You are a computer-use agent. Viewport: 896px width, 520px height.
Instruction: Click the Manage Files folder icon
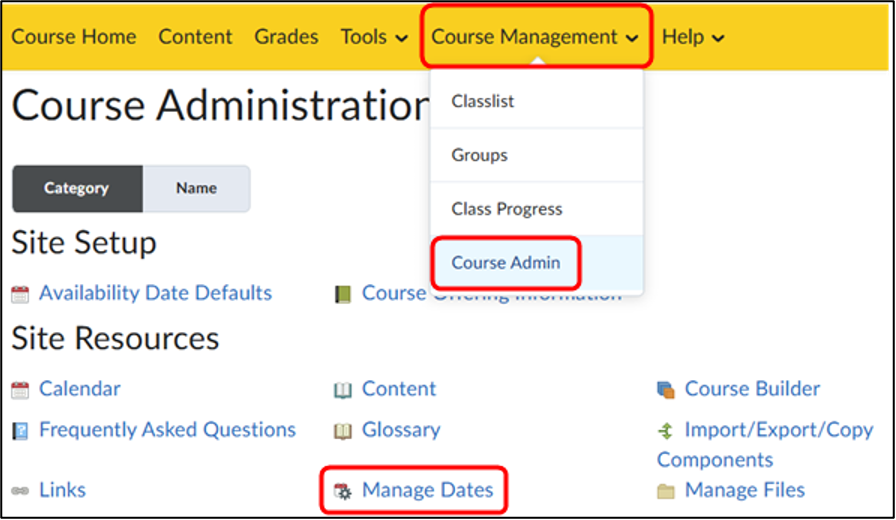[666, 491]
